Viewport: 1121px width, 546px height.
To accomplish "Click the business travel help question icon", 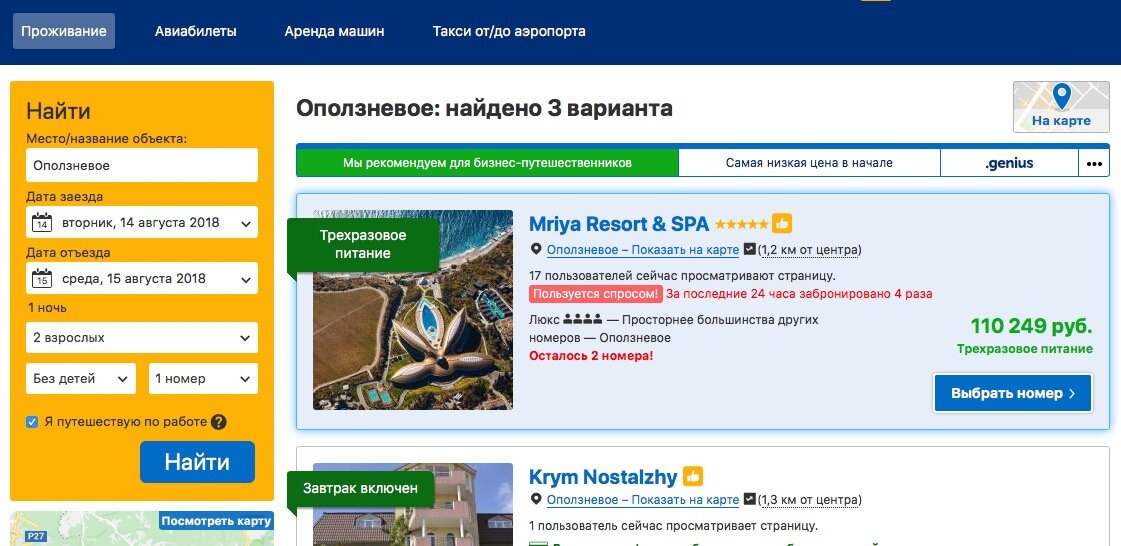I will click(x=219, y=422).
